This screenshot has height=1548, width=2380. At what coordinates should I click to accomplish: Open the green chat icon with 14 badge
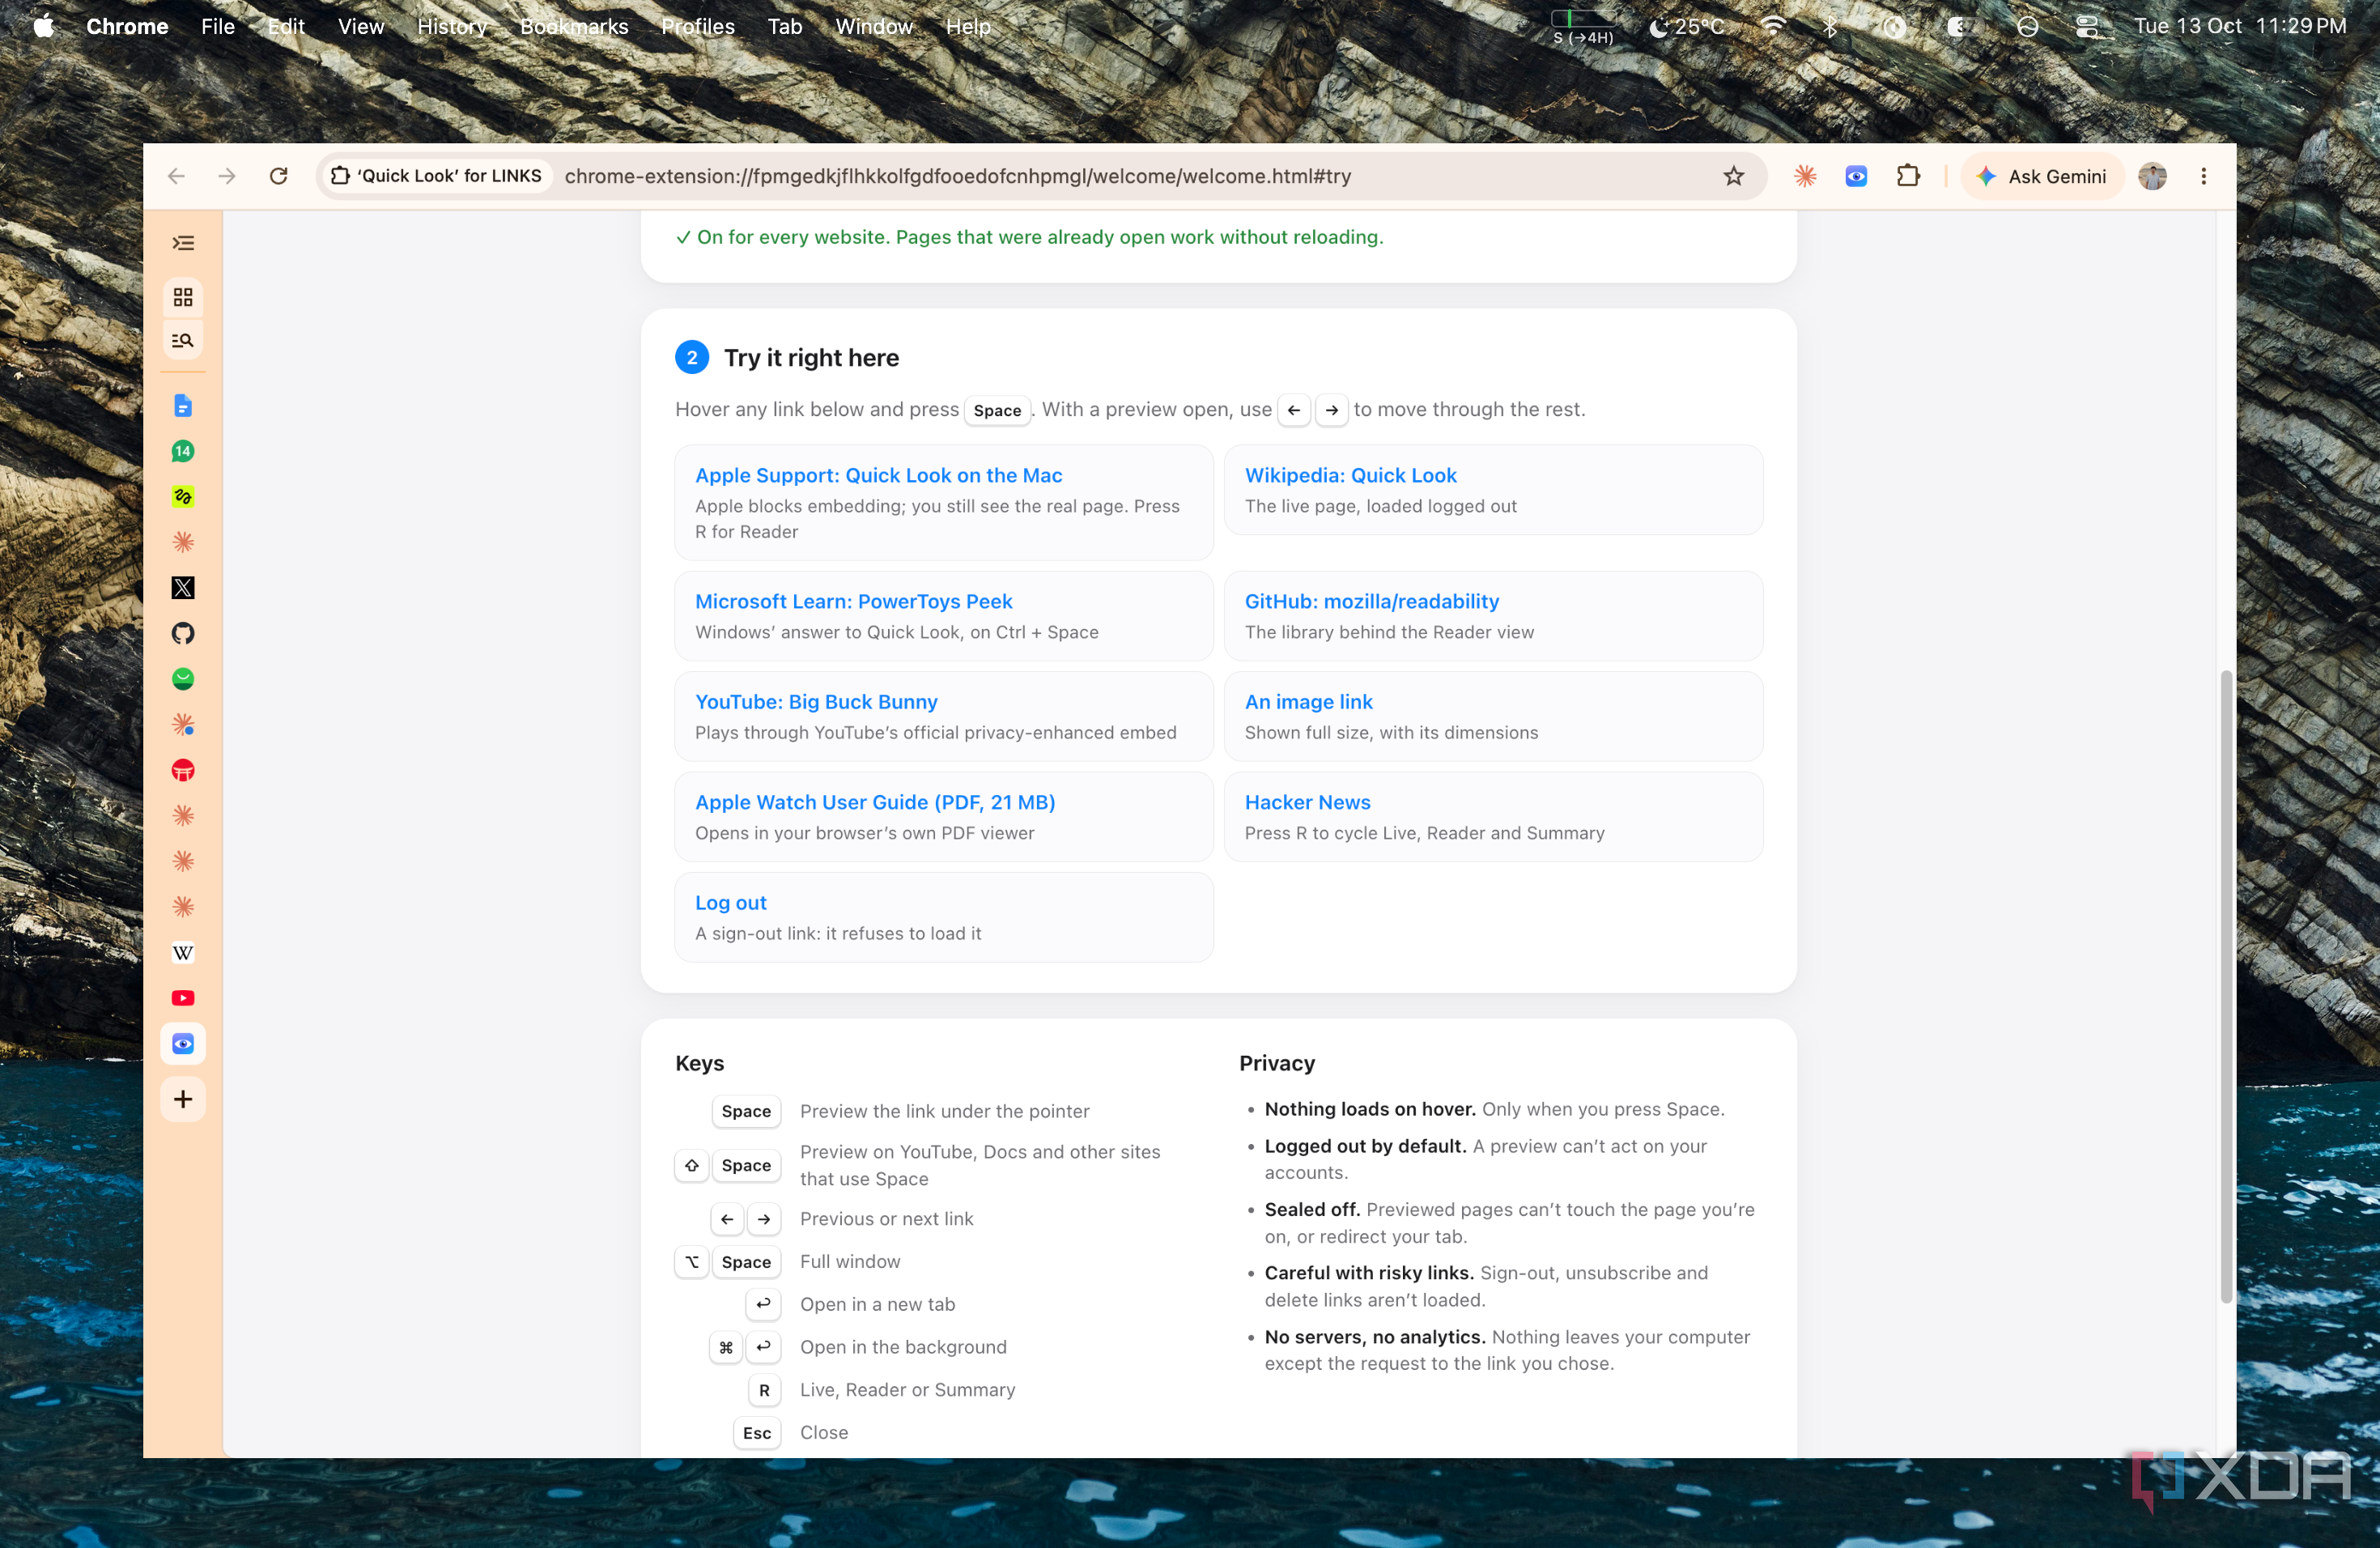[x=183, y=451]
